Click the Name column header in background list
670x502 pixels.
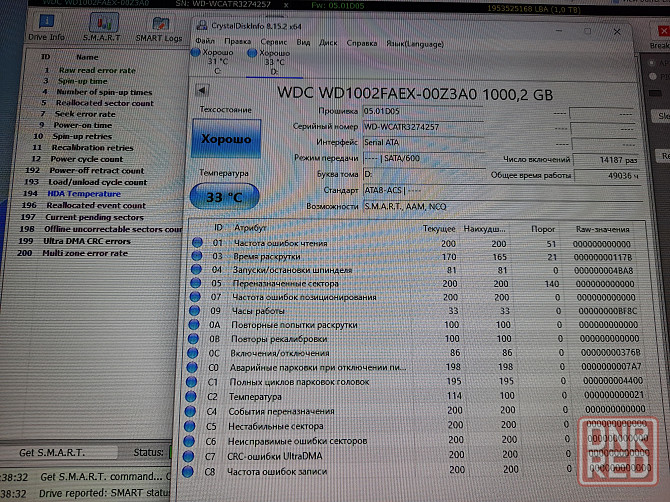coord(87,57)
